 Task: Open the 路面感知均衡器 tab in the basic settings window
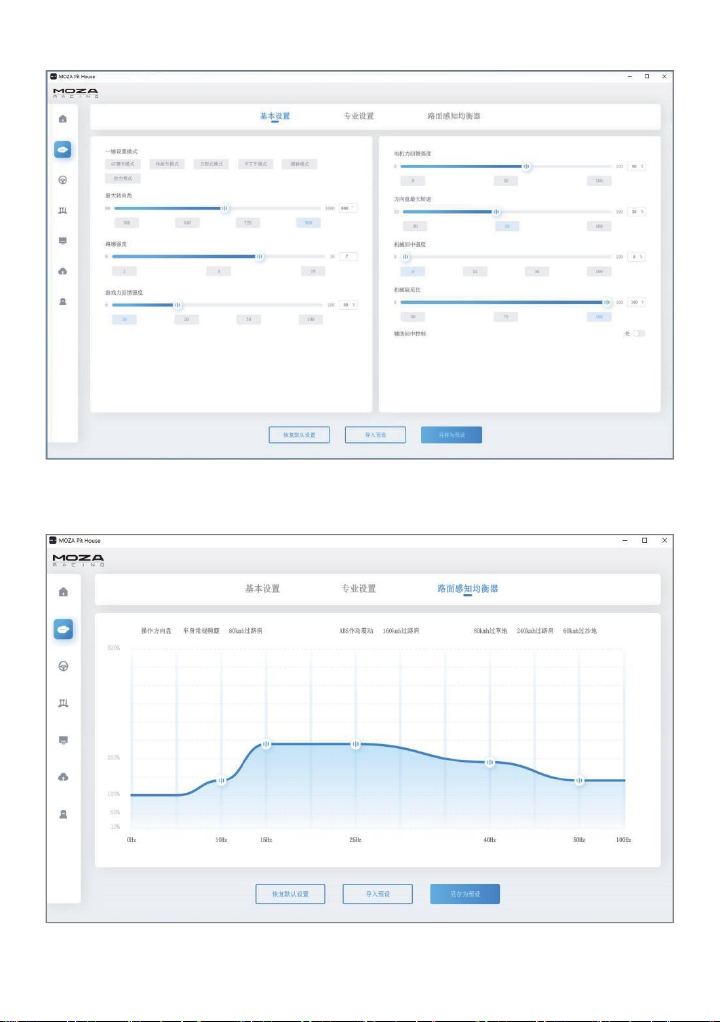point(454,116)
